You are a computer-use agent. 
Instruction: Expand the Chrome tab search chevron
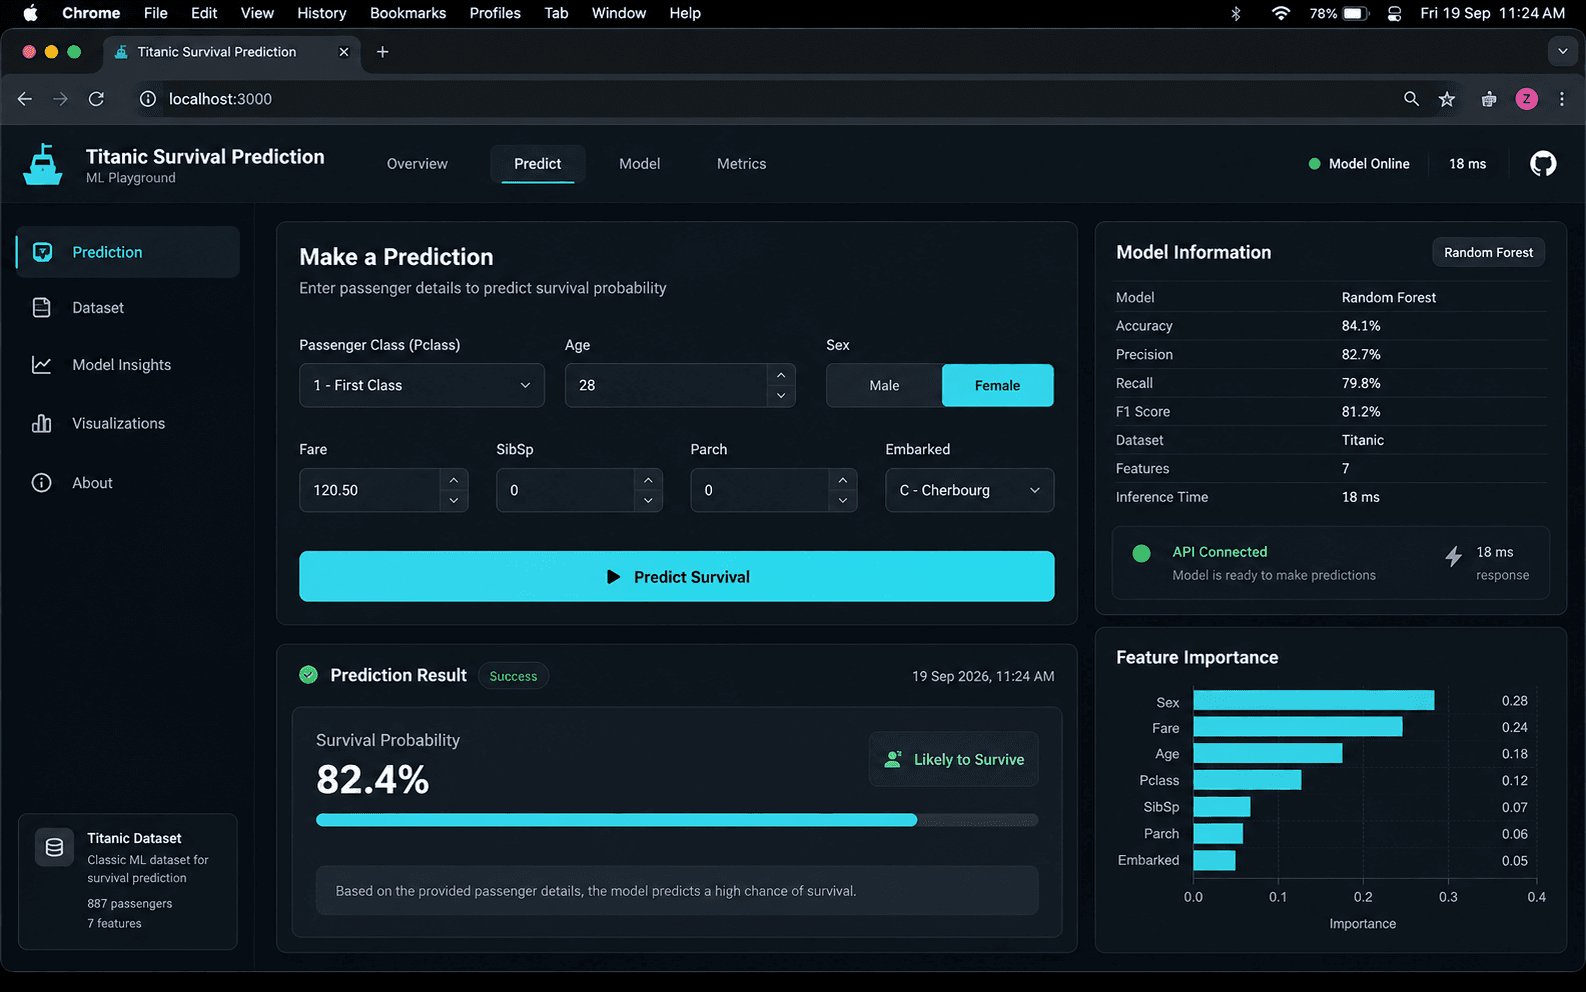(1562, 51)
